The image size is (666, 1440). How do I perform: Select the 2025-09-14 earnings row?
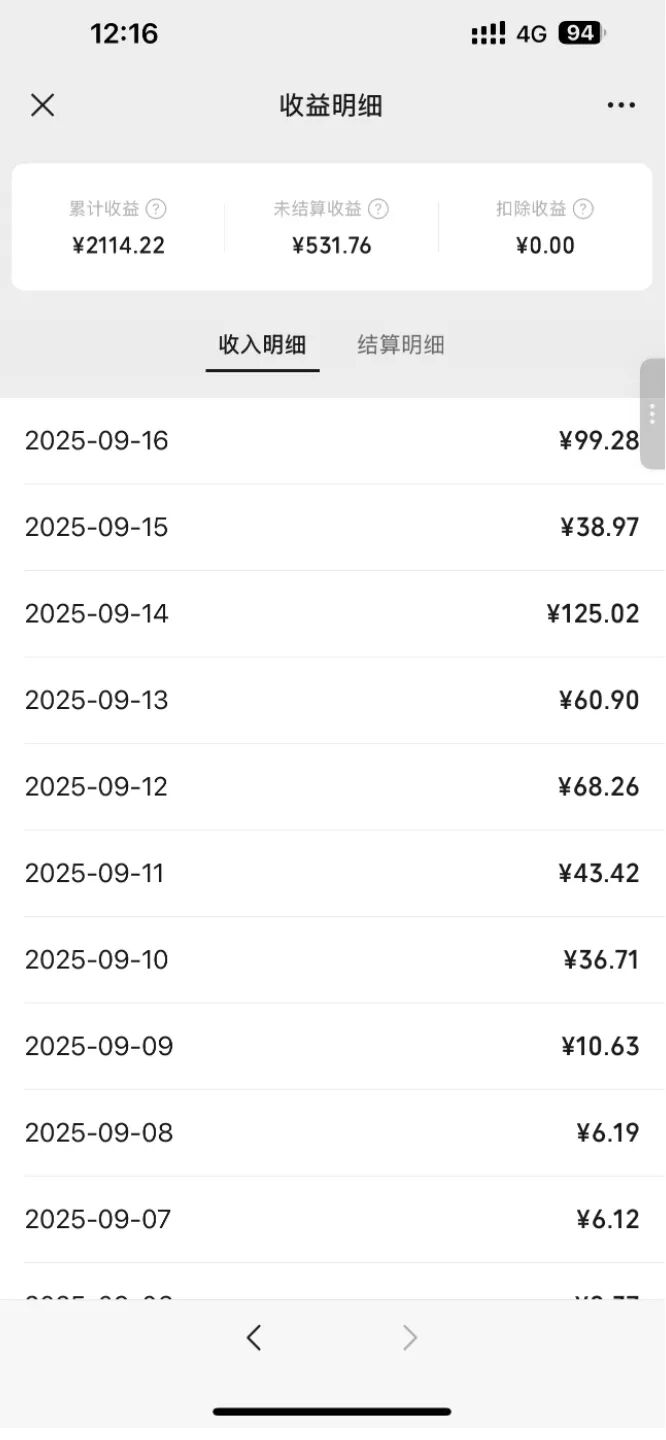[333, 613]
